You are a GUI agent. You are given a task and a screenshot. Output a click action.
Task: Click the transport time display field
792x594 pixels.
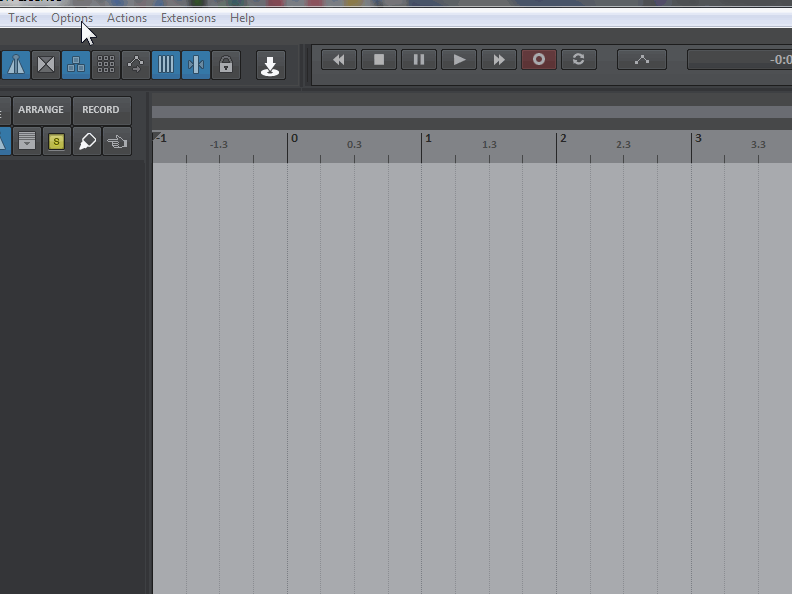pos(739,60)
